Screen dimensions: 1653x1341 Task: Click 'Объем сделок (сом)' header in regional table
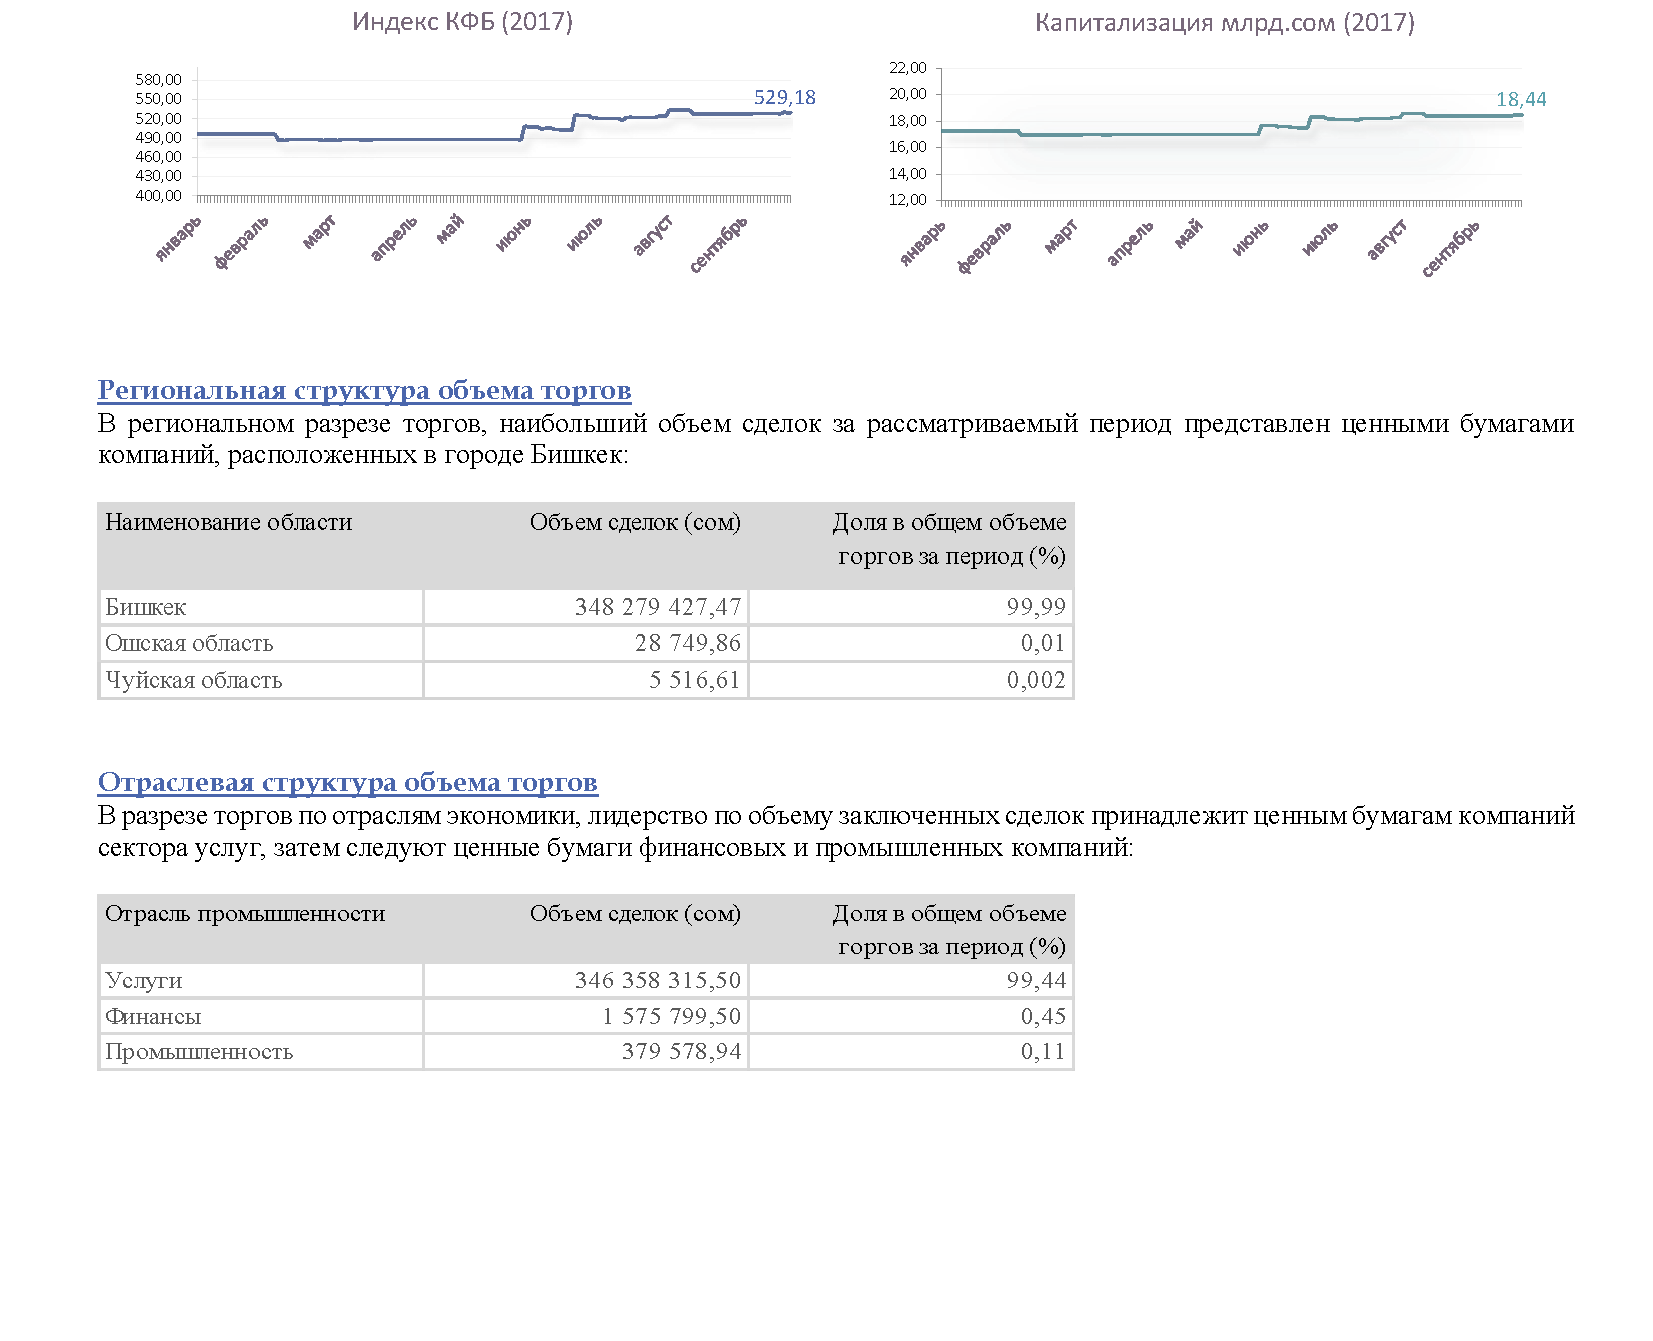click(x=635, y=522)
